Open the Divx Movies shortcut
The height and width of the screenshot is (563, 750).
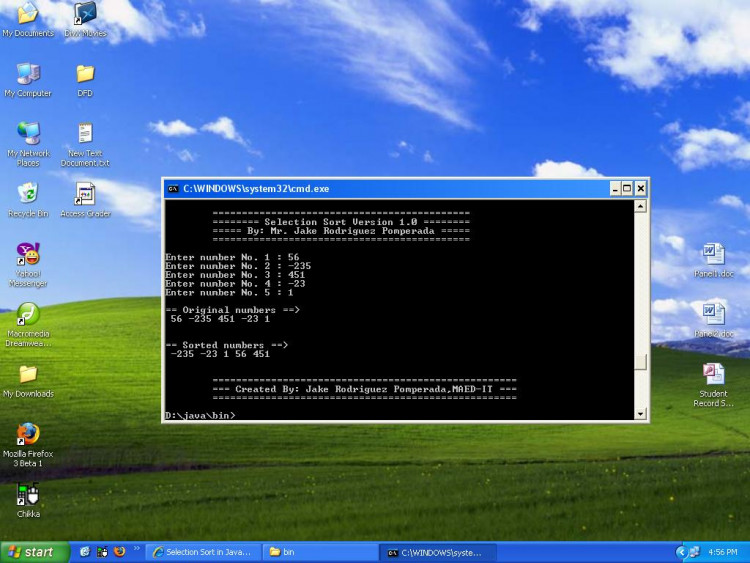click(x=85, y=19)
